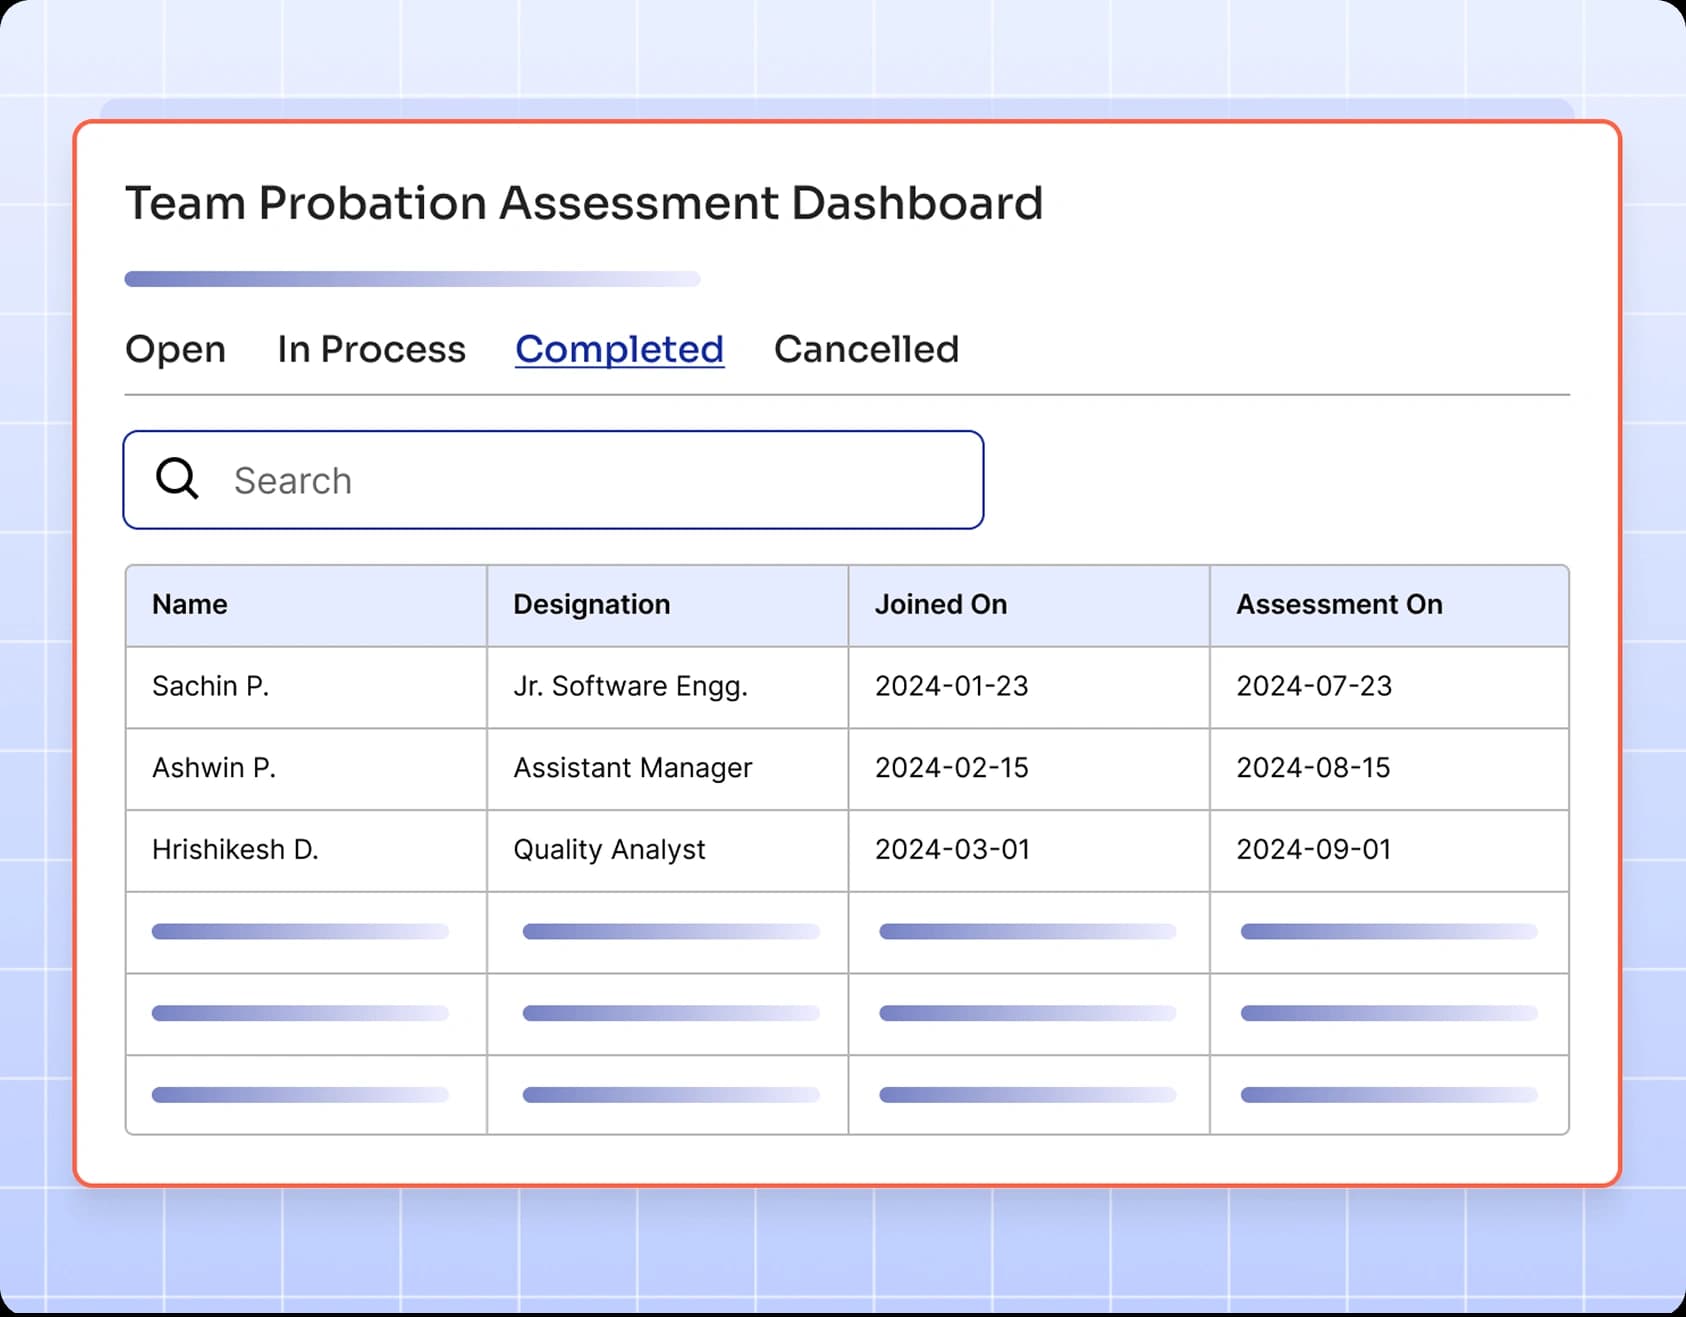Click the Team Probation Assessment Dashboard title
The image size is (1686, 1317).
point(583,203)
